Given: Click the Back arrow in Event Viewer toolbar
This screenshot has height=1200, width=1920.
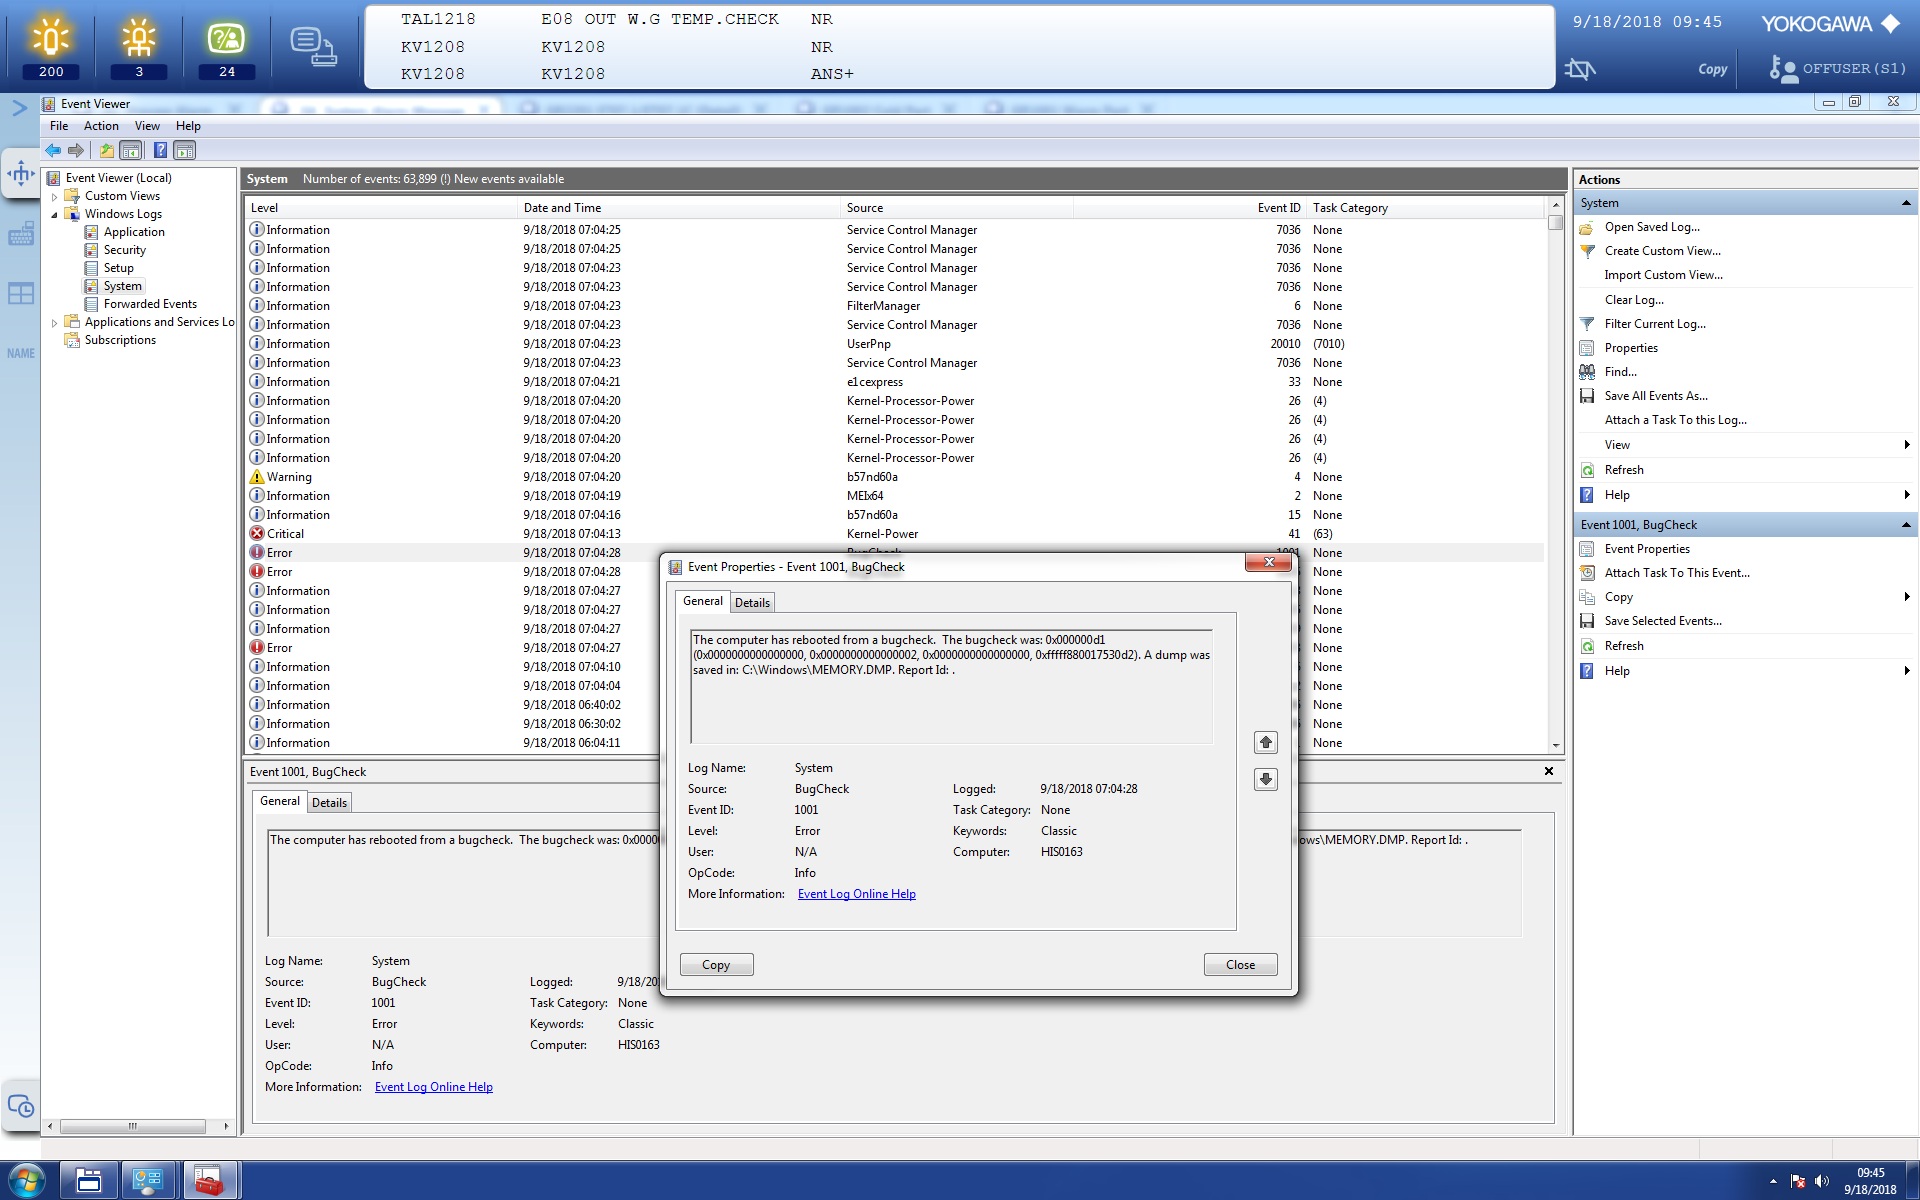Looking at the screenshot, I should point(53,151).
